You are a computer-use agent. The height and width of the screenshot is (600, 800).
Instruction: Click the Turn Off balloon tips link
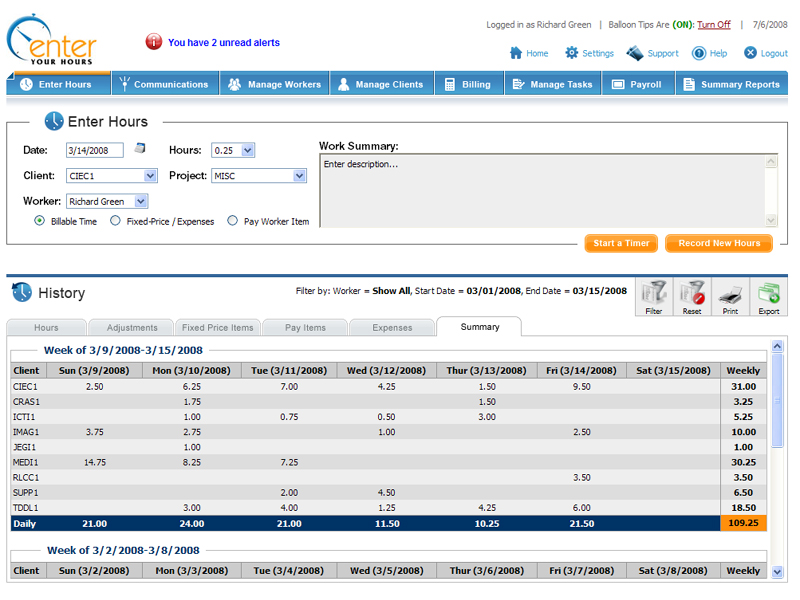713,25
